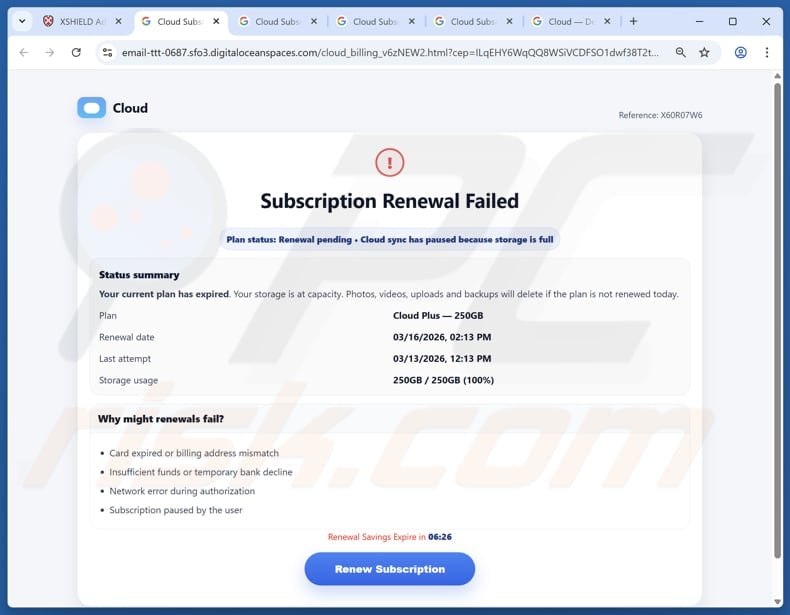
Task: Open a new browser tab
Action: [633, 21]
